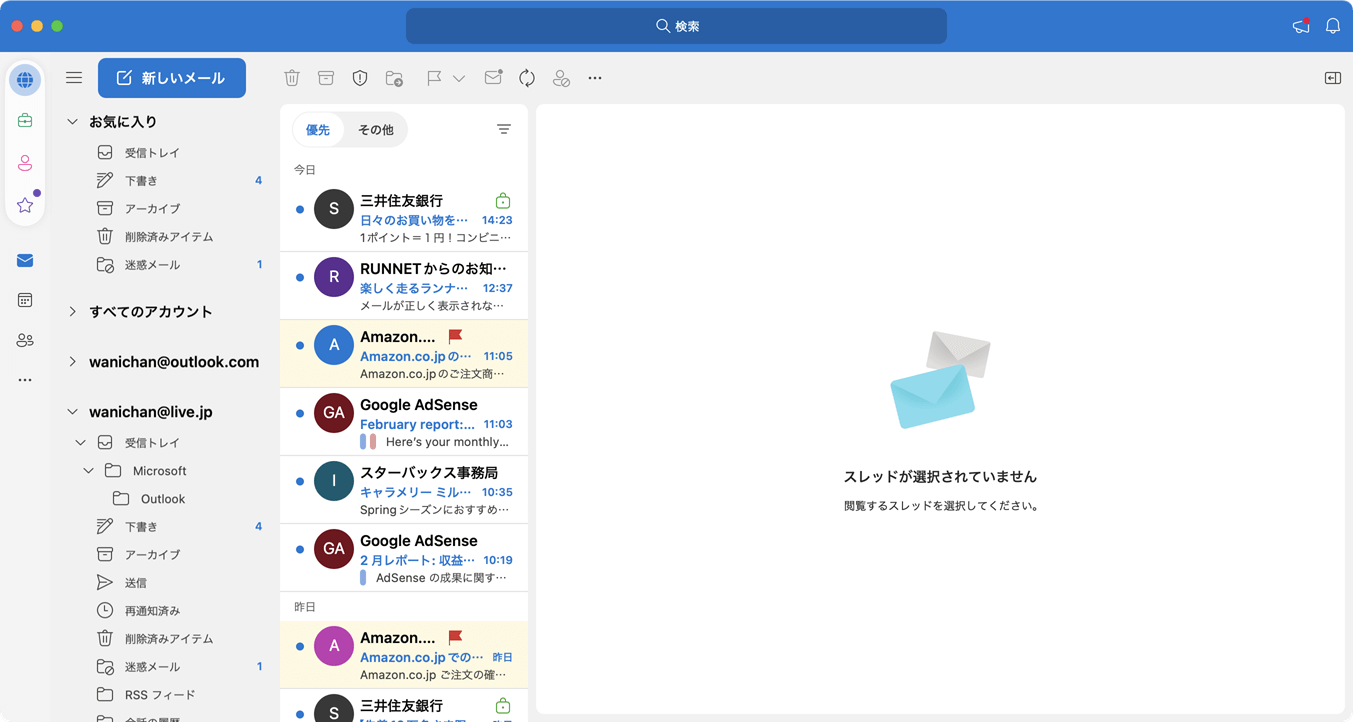This screenshot has width=1353, height=722.
Task: Open the 14:23 三井住友銀行 email
Action: [x=404, y=218]
